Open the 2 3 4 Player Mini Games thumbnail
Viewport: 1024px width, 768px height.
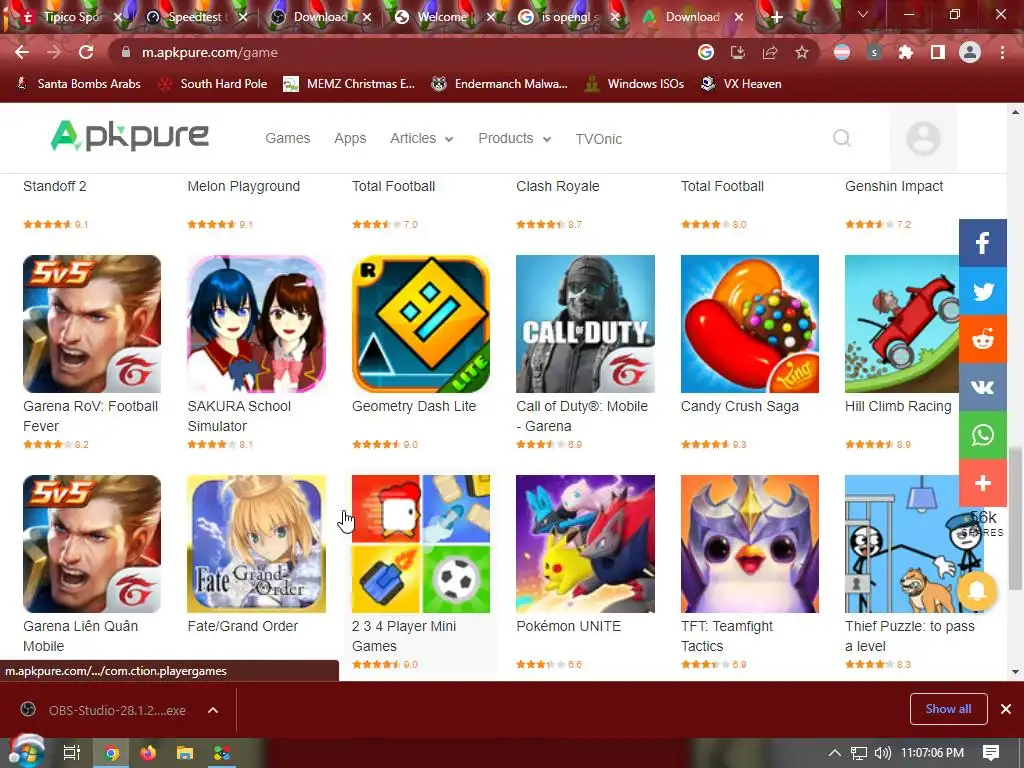[421, 544]
